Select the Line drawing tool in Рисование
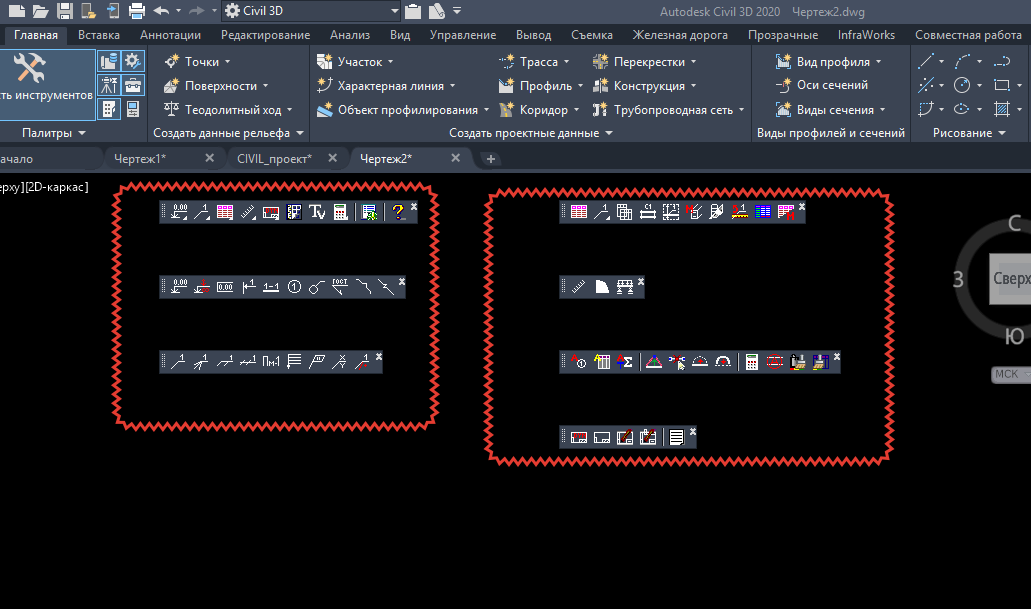 (926, 62)
